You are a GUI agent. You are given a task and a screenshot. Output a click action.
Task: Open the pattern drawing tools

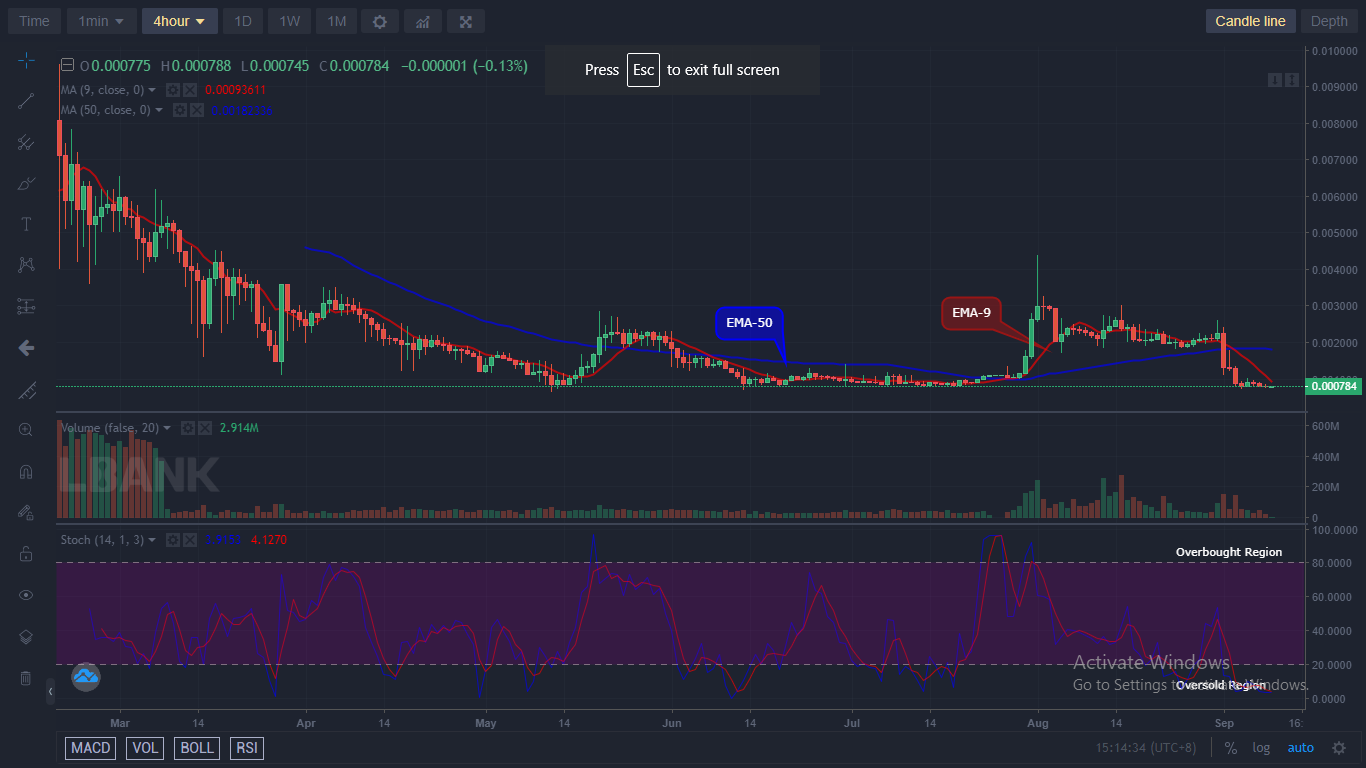[x=26, y=265]
